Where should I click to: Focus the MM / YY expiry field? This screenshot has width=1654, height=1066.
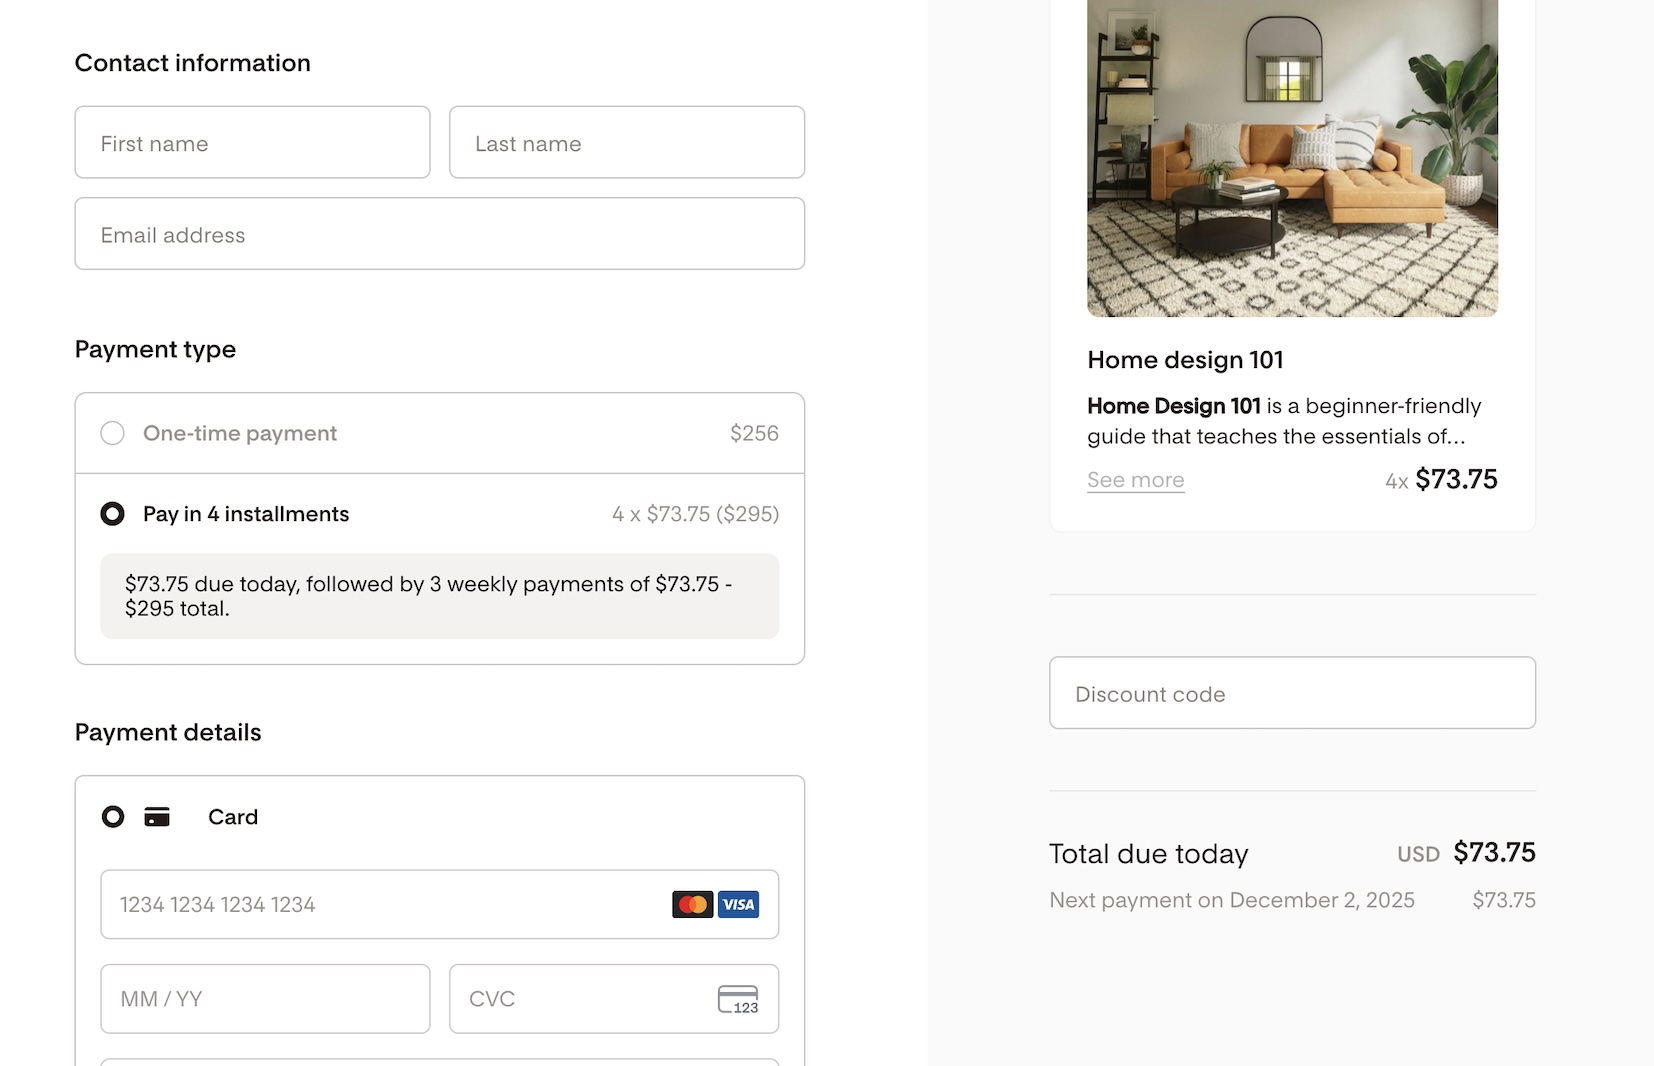pos(265,999)
